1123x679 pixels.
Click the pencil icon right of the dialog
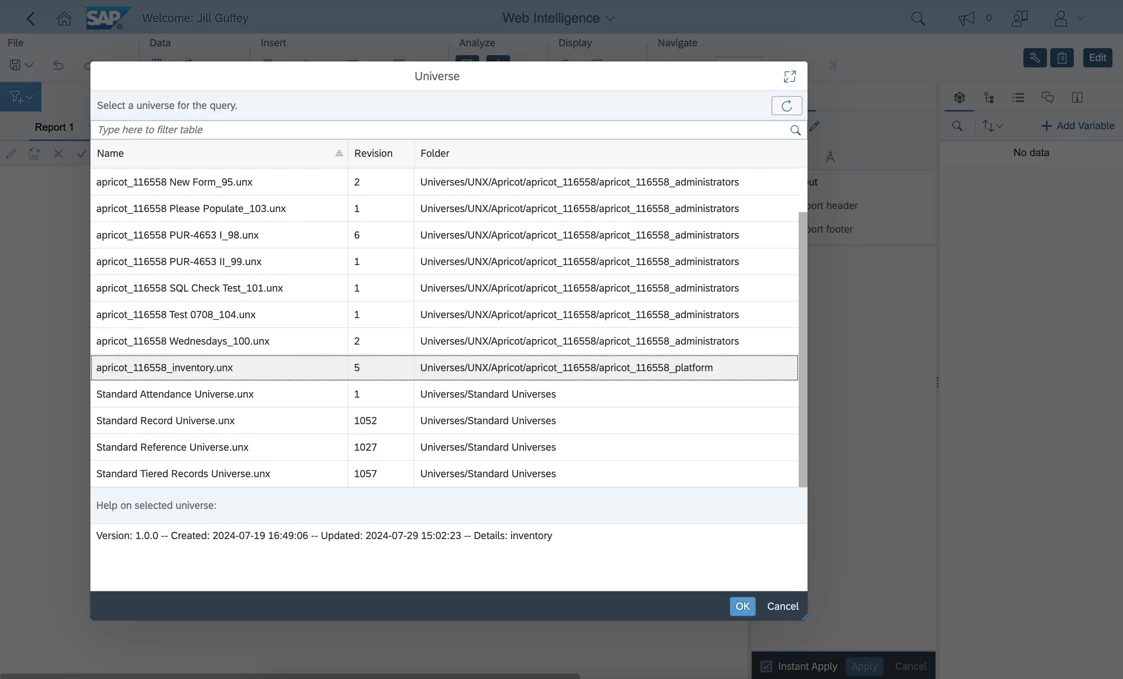click(814, 127)
